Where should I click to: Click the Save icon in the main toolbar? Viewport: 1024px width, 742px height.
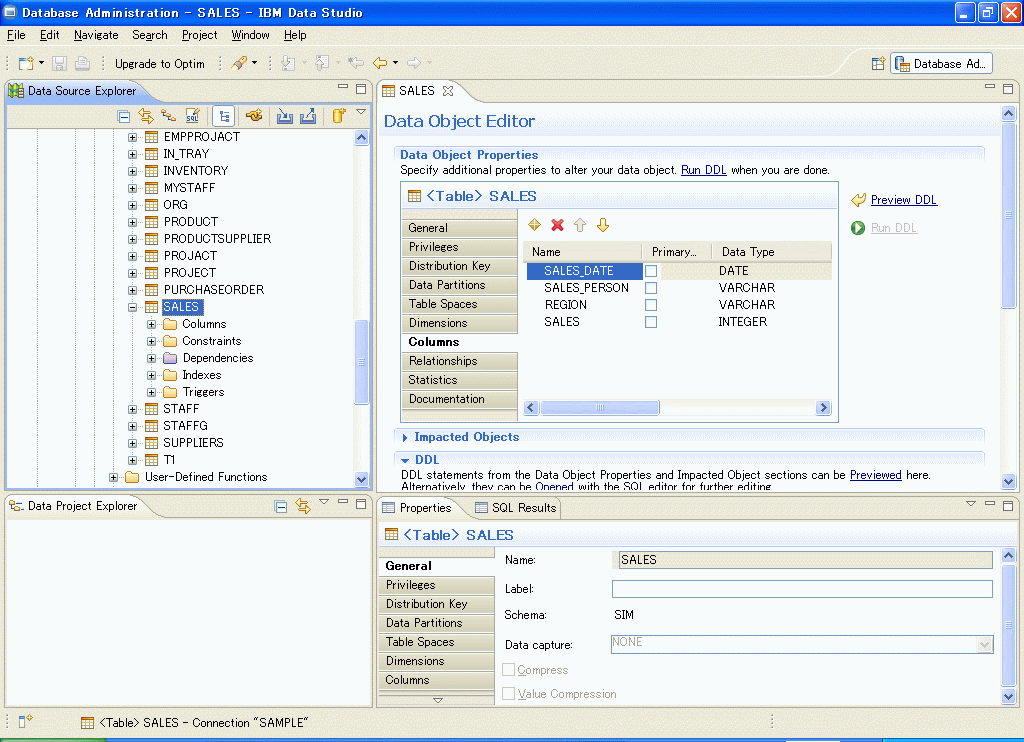point(59,63)
